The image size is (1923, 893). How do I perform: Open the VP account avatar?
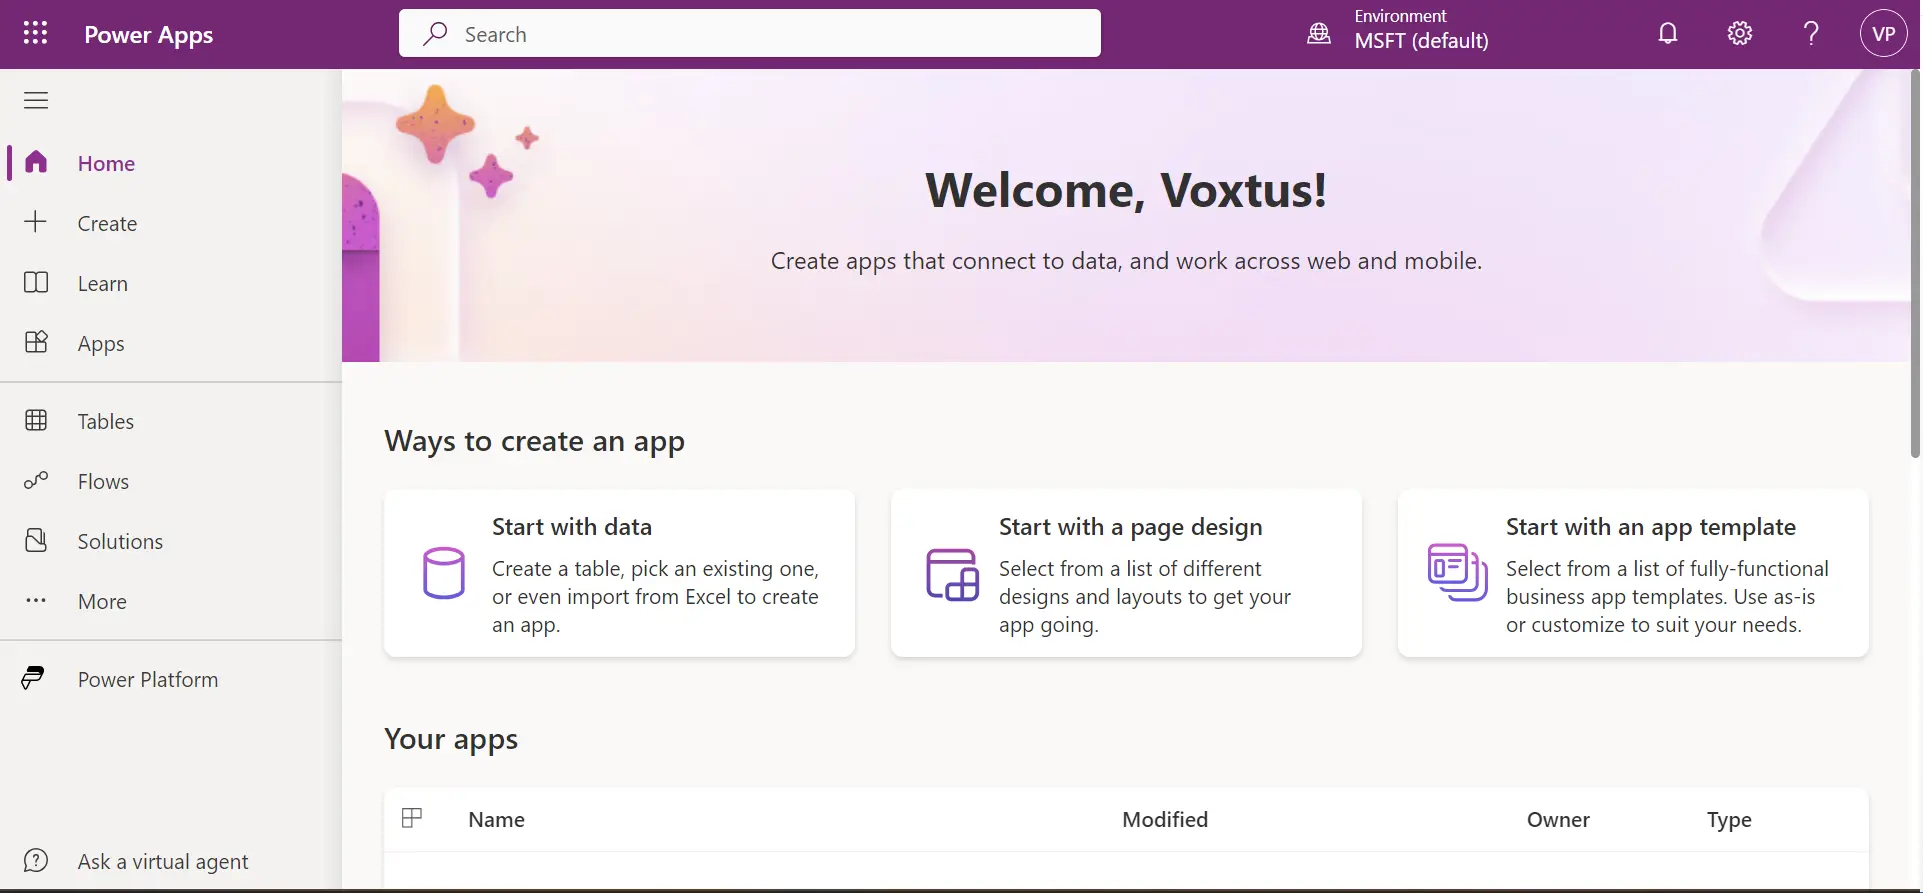[1884, 34]
